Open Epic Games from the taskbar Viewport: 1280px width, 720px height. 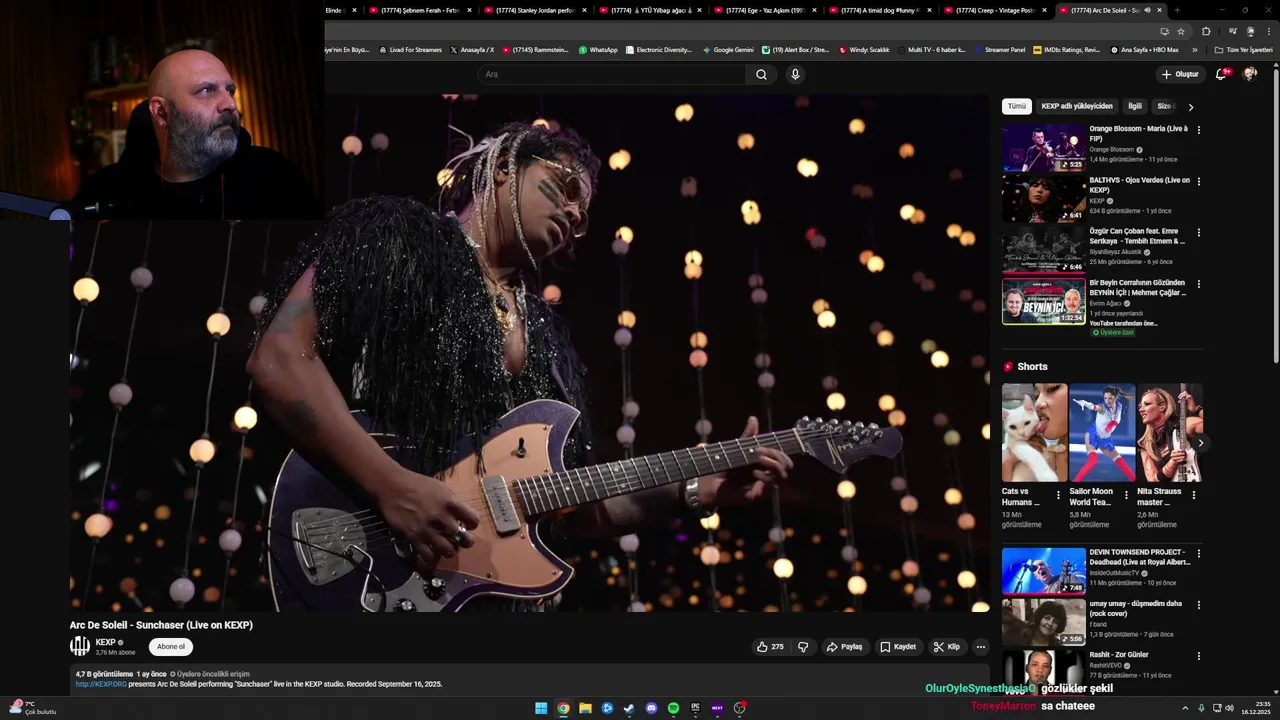[695, 708]
